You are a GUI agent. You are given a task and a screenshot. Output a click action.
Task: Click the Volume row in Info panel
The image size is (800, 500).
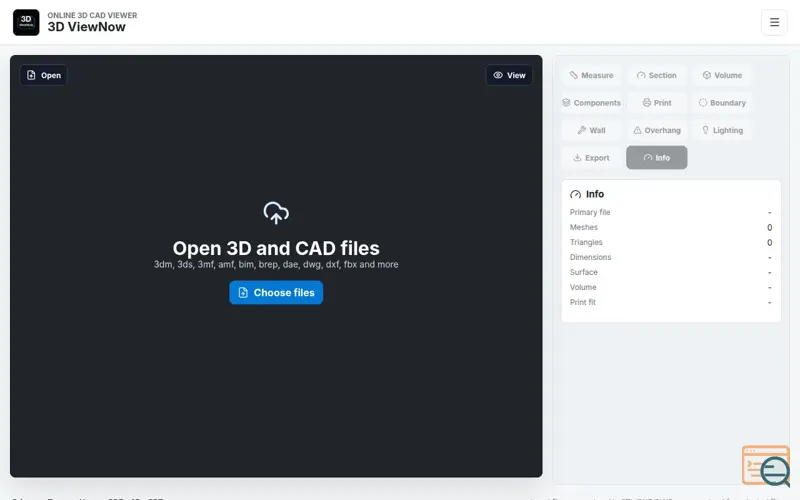670,287
